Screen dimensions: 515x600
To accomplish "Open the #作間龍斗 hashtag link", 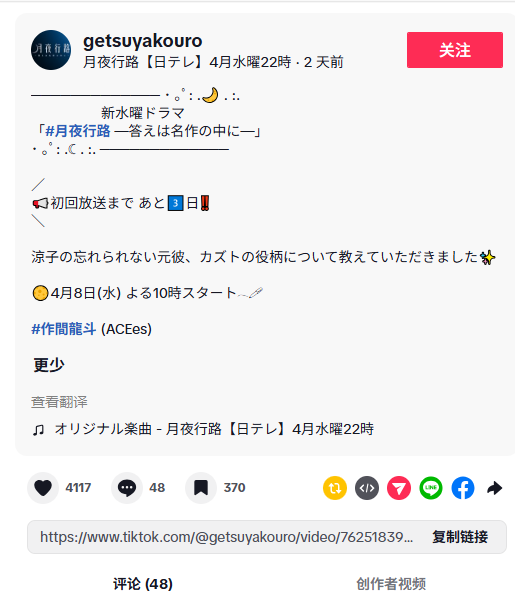I will pos(64,329).
